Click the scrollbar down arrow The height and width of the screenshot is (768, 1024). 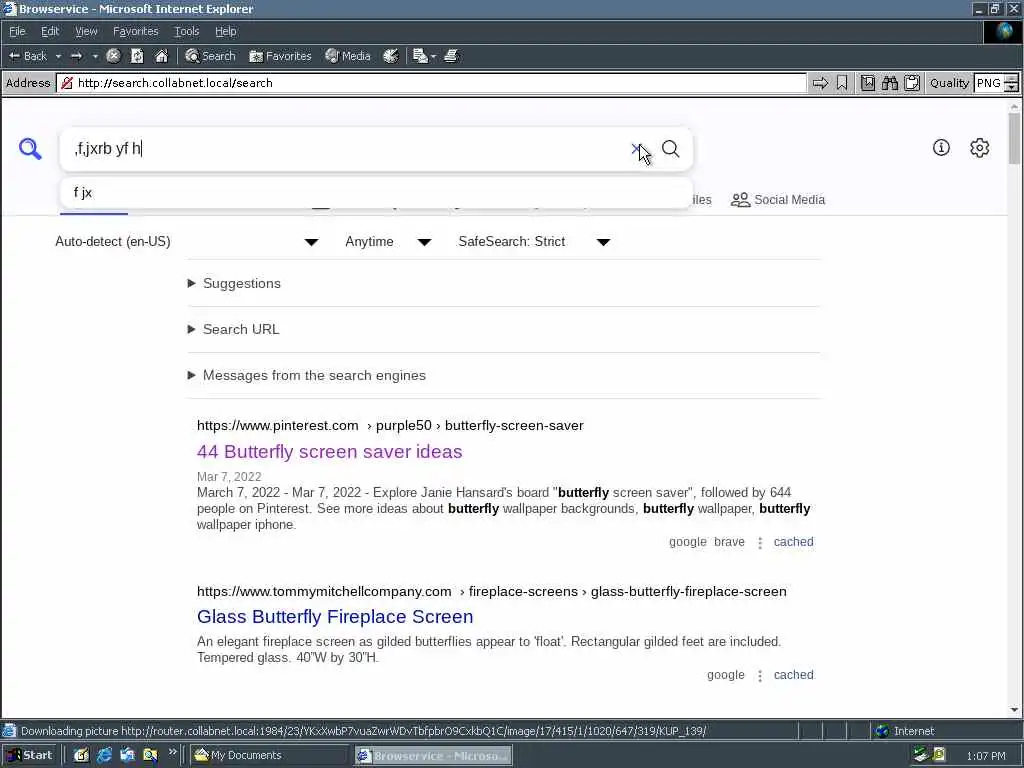1014,711
